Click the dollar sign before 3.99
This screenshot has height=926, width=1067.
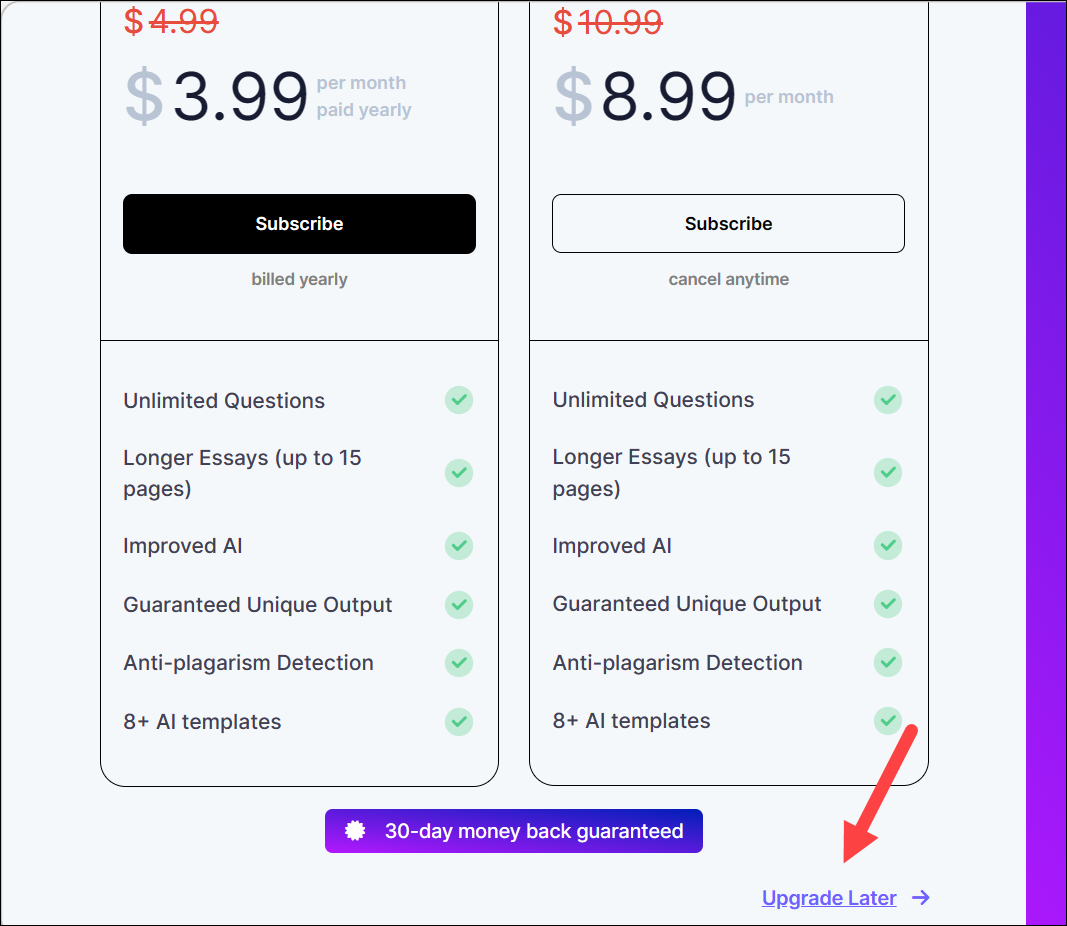coord(143,98)
